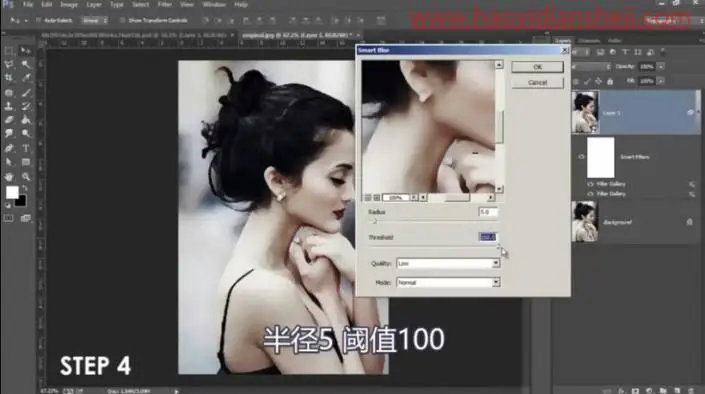Click OK in the Smart Blur dialog
The height and width of the screenshot is (394, 705).
click(x=537, y=67)
